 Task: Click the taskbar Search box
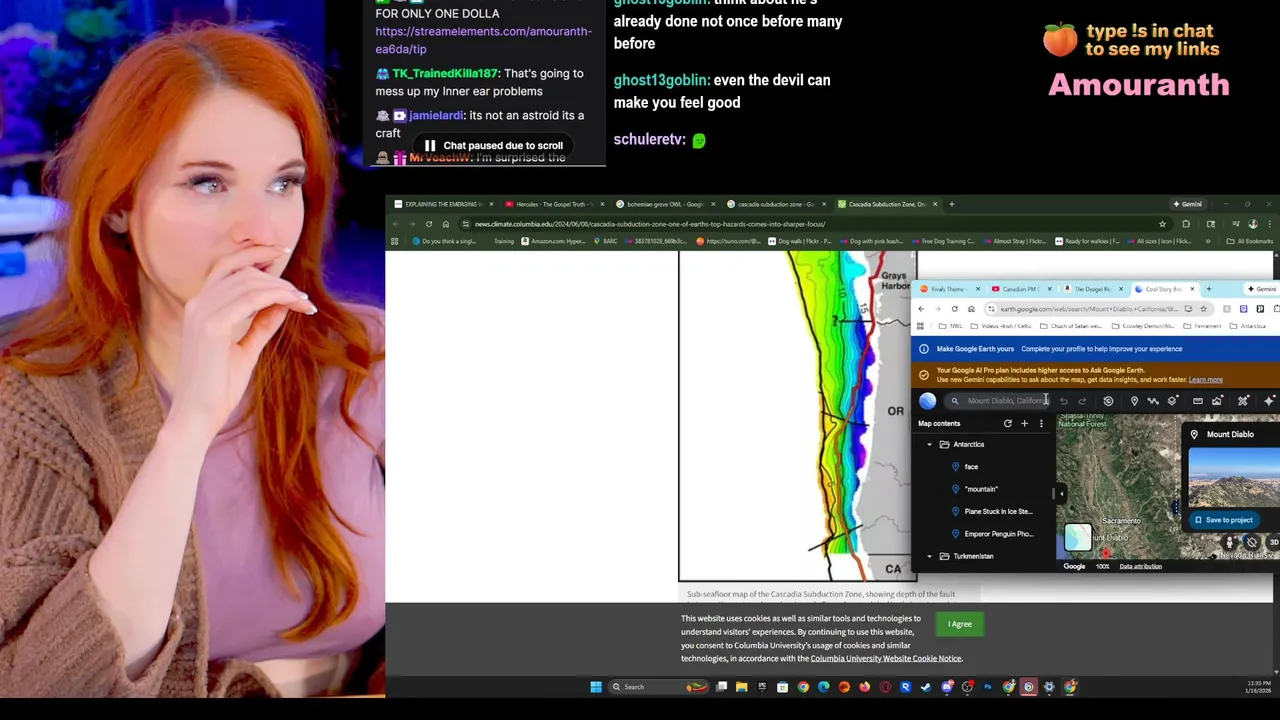click(x=658, y=687)
